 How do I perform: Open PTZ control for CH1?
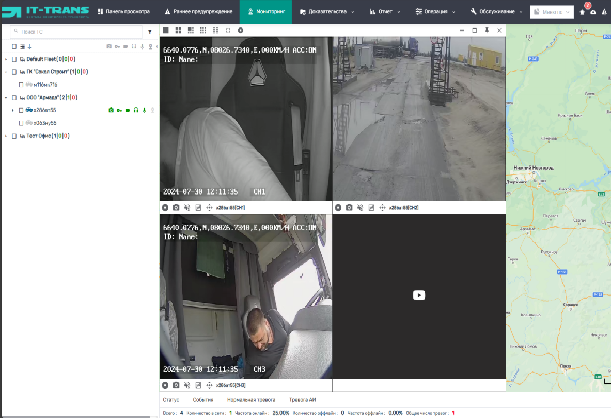(209, 208)
